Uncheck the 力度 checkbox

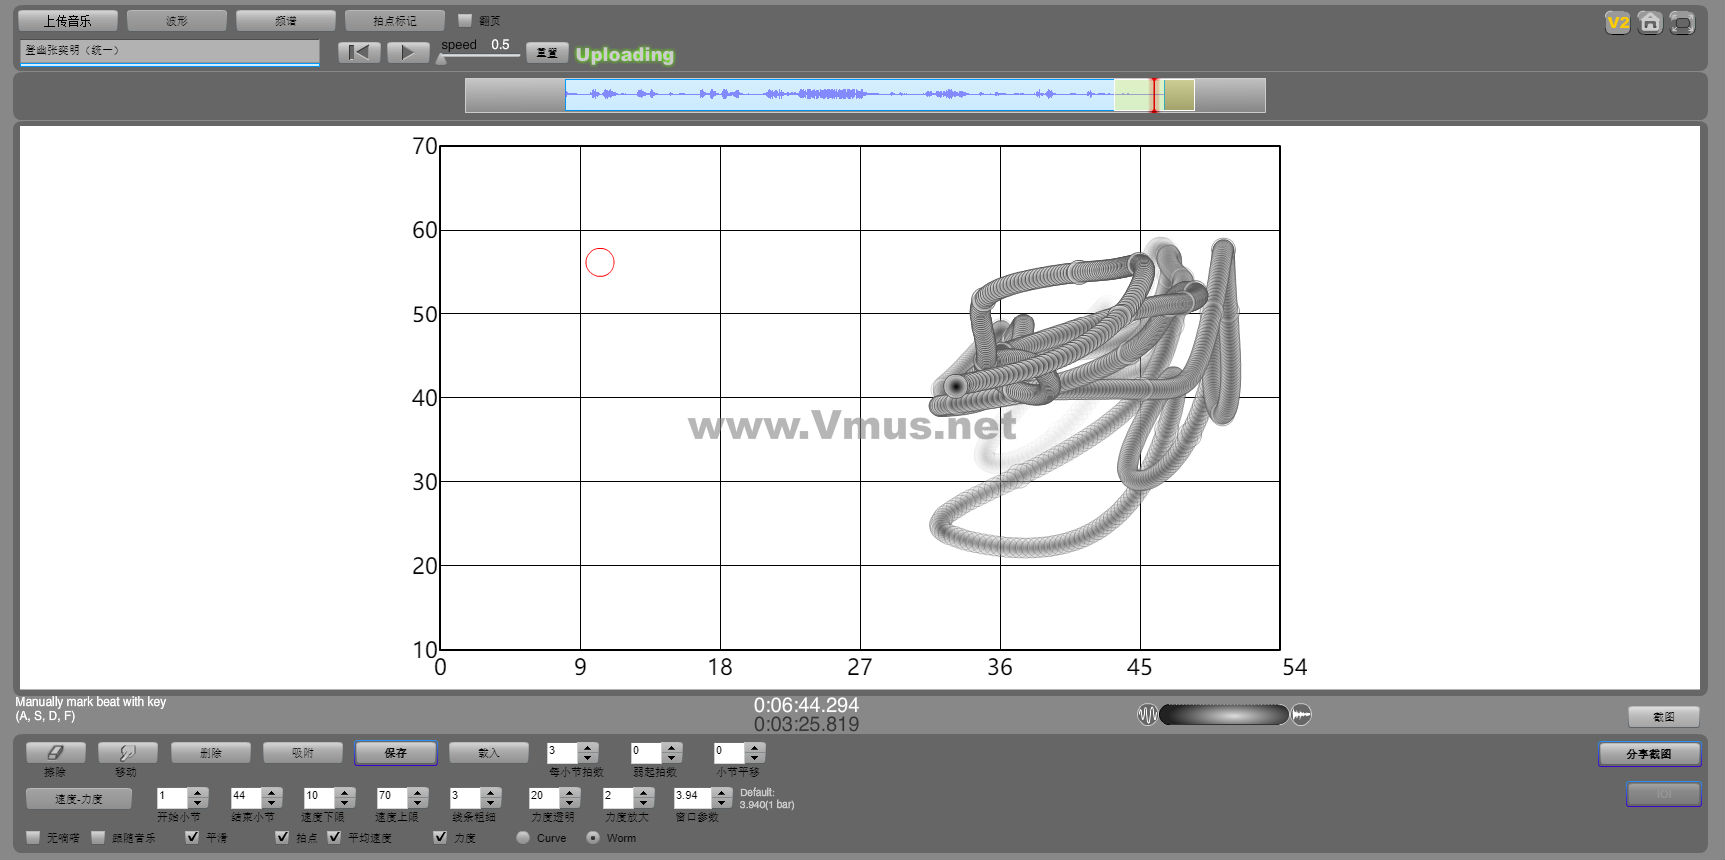[x=440, y=837]
